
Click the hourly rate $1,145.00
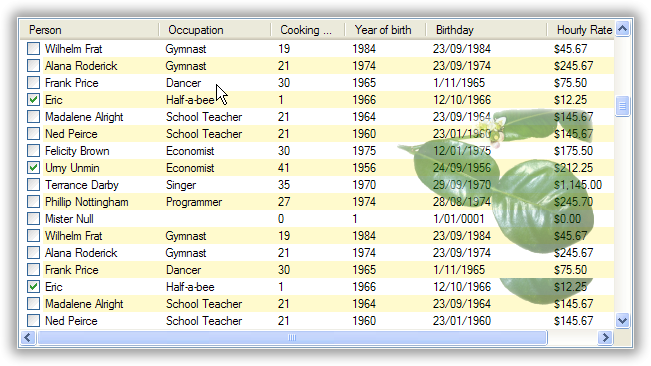point(578,185)
